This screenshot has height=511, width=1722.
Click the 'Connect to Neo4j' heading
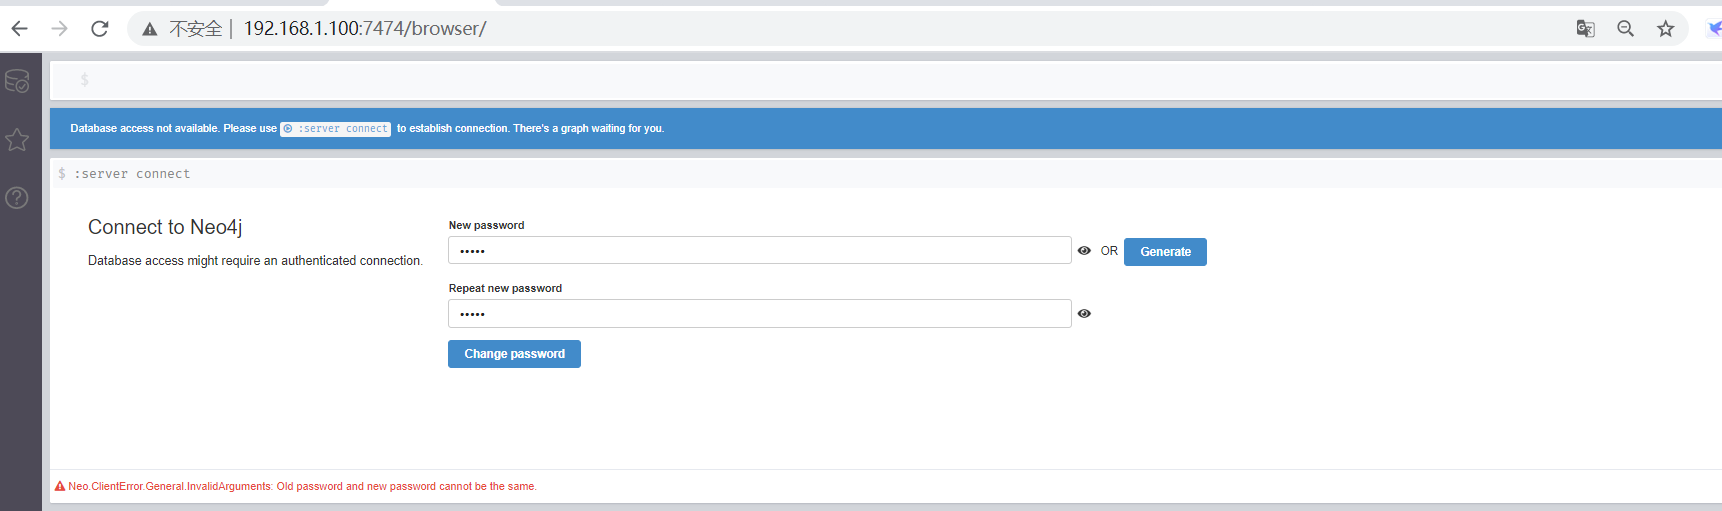pyautogui.click(x=165, y=227)
